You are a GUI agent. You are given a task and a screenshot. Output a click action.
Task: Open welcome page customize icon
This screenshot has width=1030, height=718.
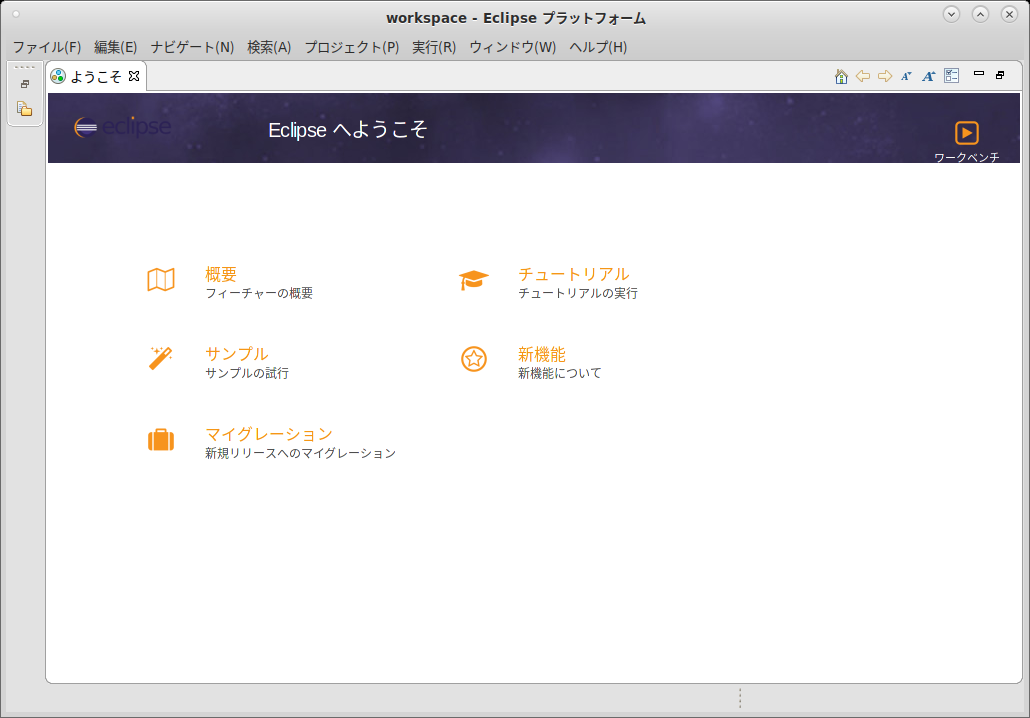pyautogui.click(x=951, y=76)
